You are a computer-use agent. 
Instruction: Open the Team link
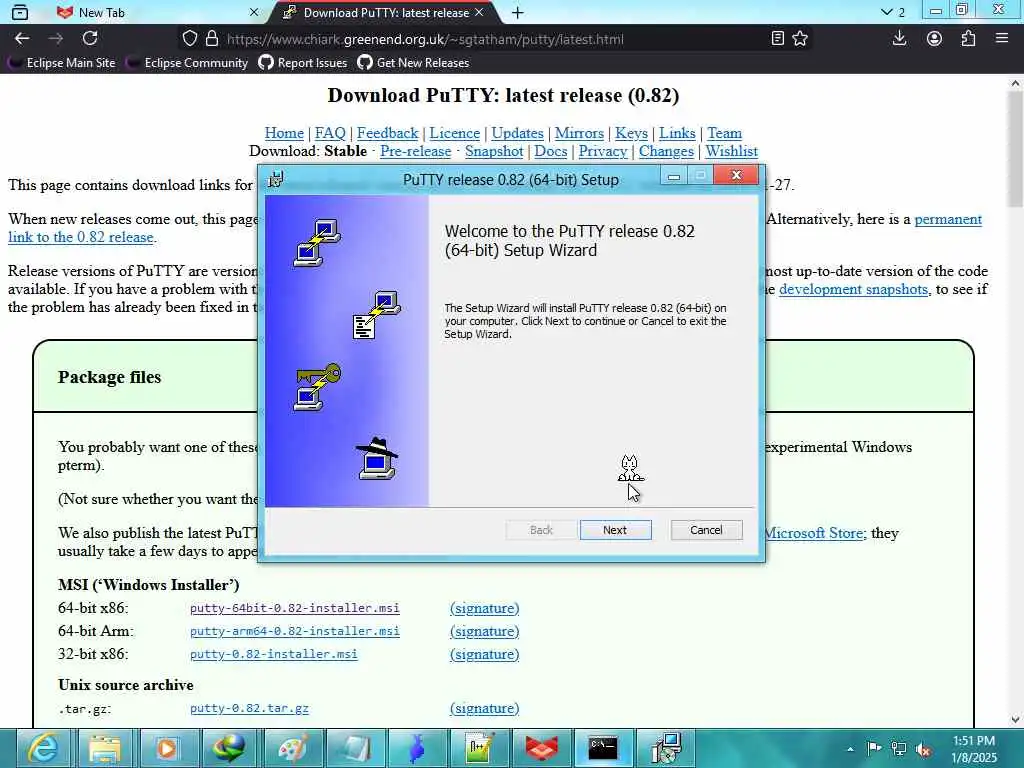(724, 133)
